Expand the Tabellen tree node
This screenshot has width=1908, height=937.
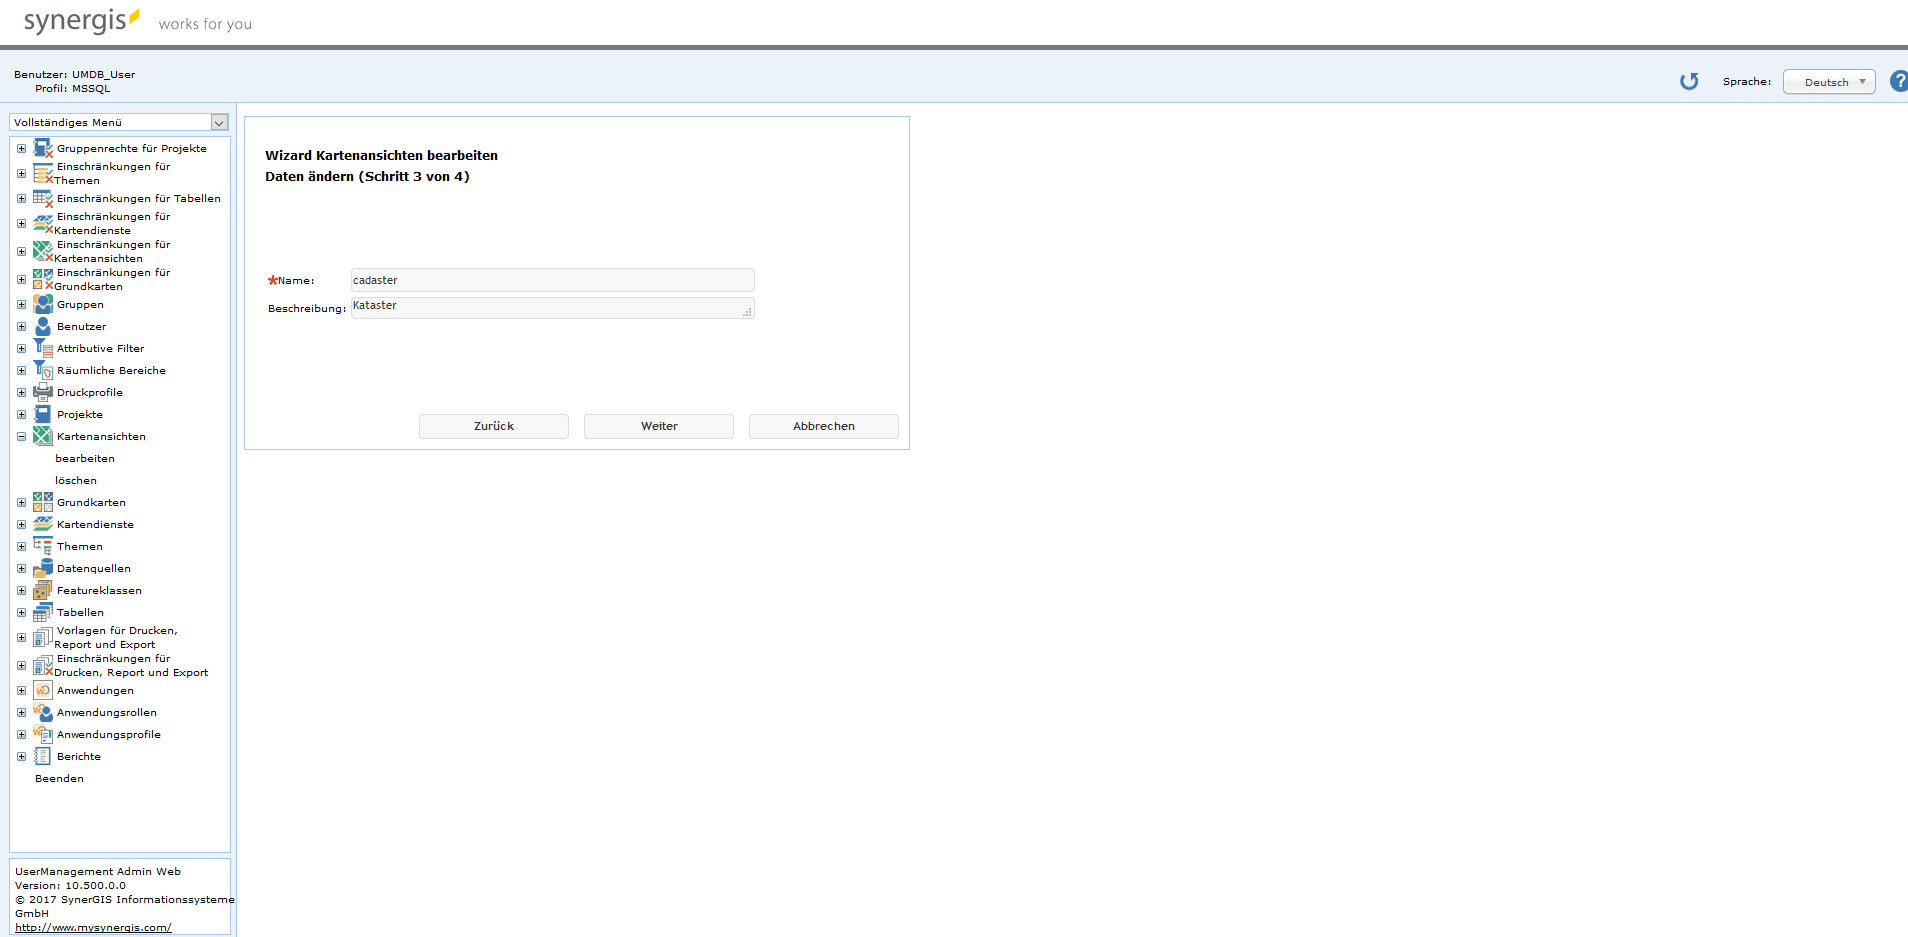point(21,612)
